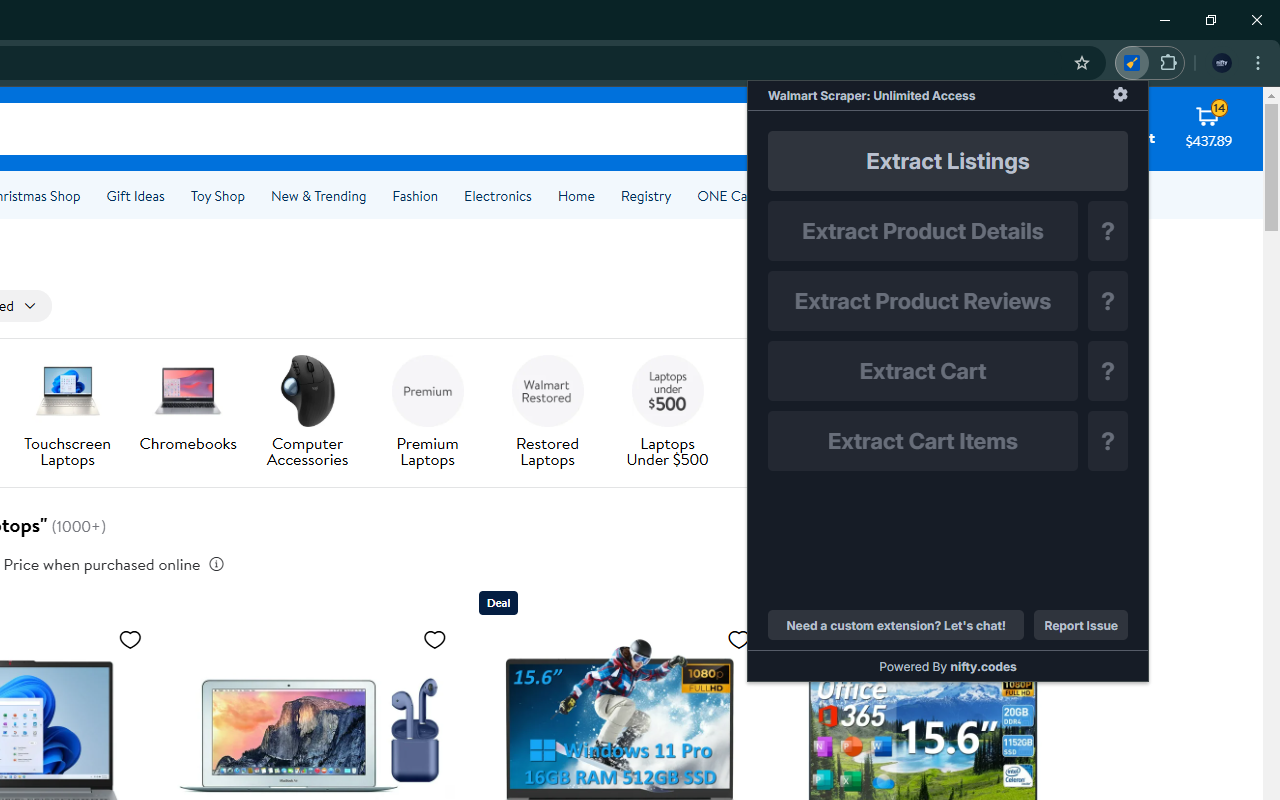Image resolution: width=1280 pixels, height=800 pixels.
Task: Bookmark this page with the star icon
Action: (1081, 62)
